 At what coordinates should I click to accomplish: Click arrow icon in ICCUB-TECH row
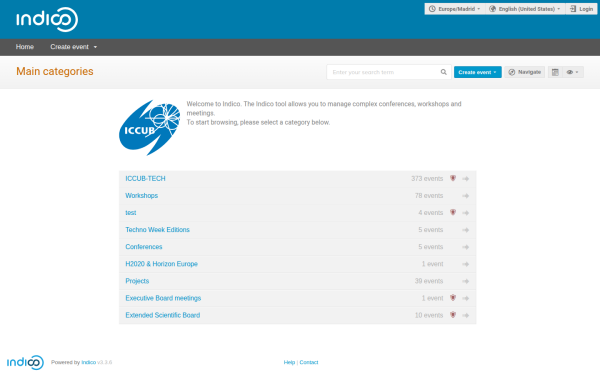point(466,179)
